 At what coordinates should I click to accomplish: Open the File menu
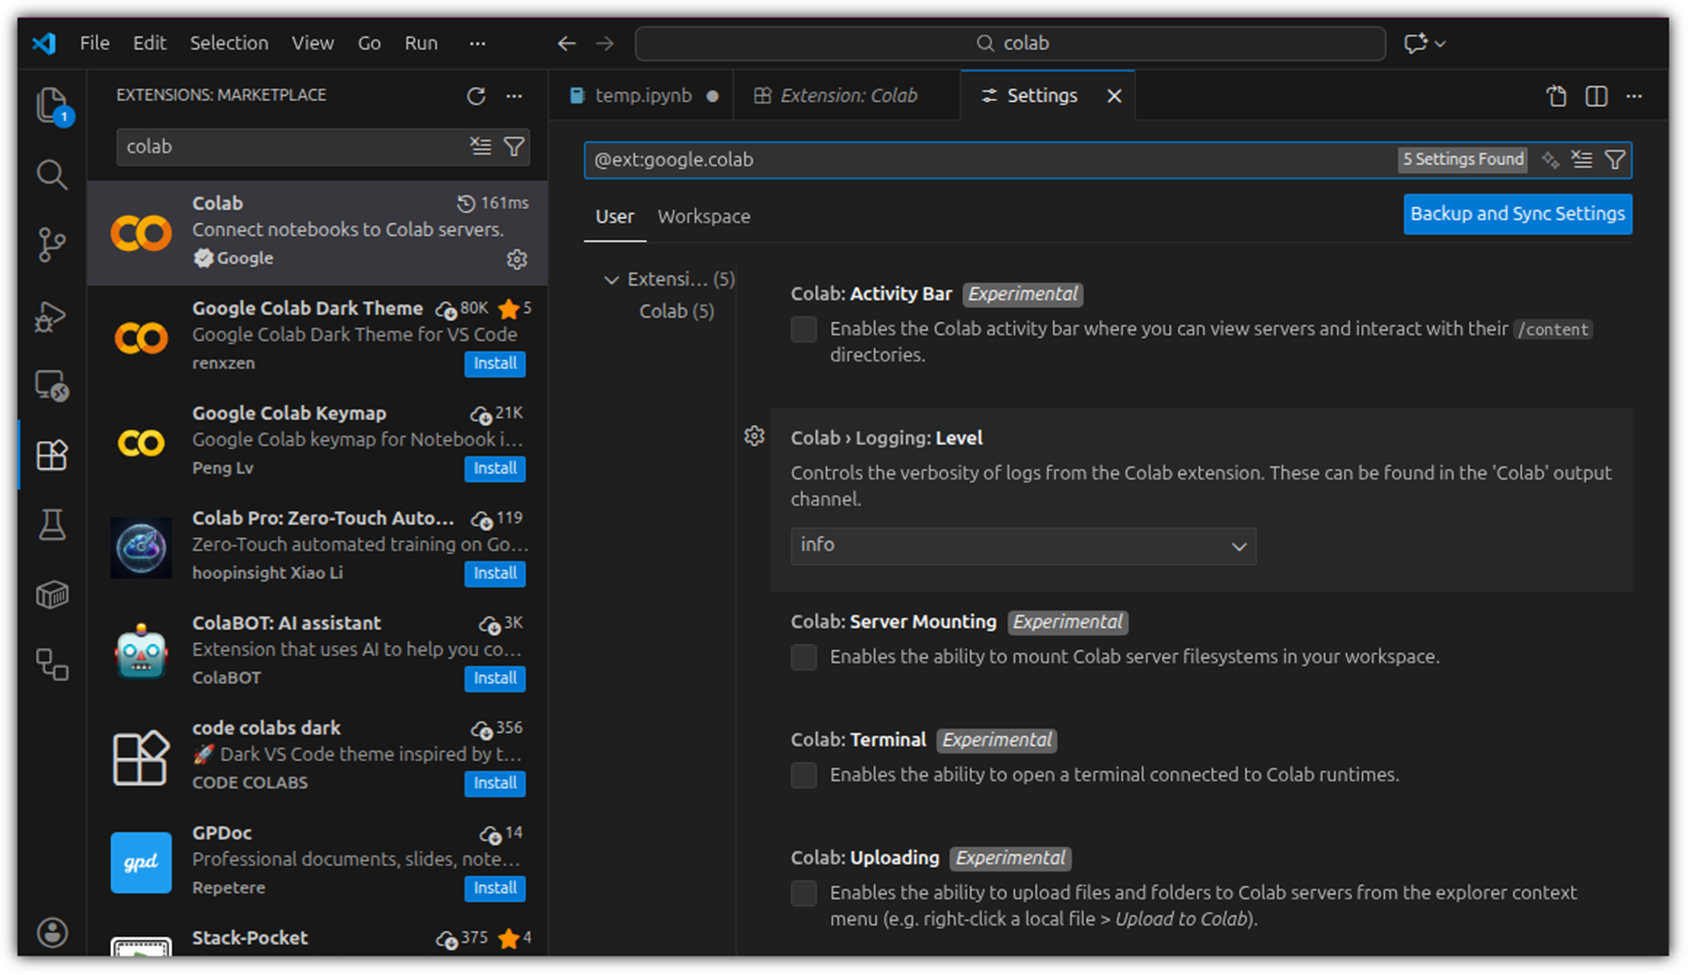[x=95, y=43]
